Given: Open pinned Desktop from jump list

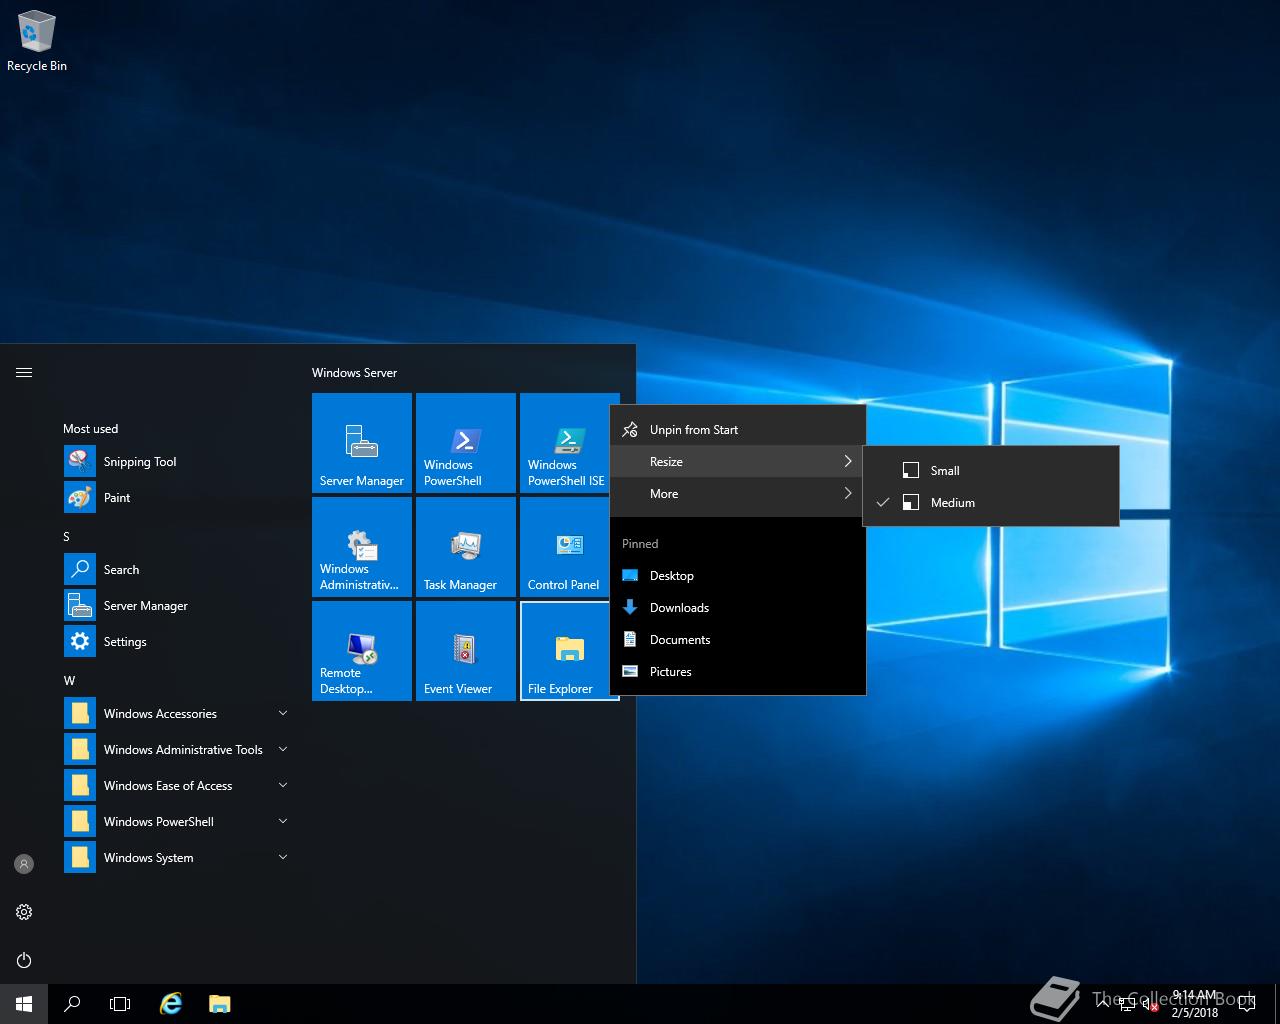Looking at the screenshot, I should (x=738, y=575).
